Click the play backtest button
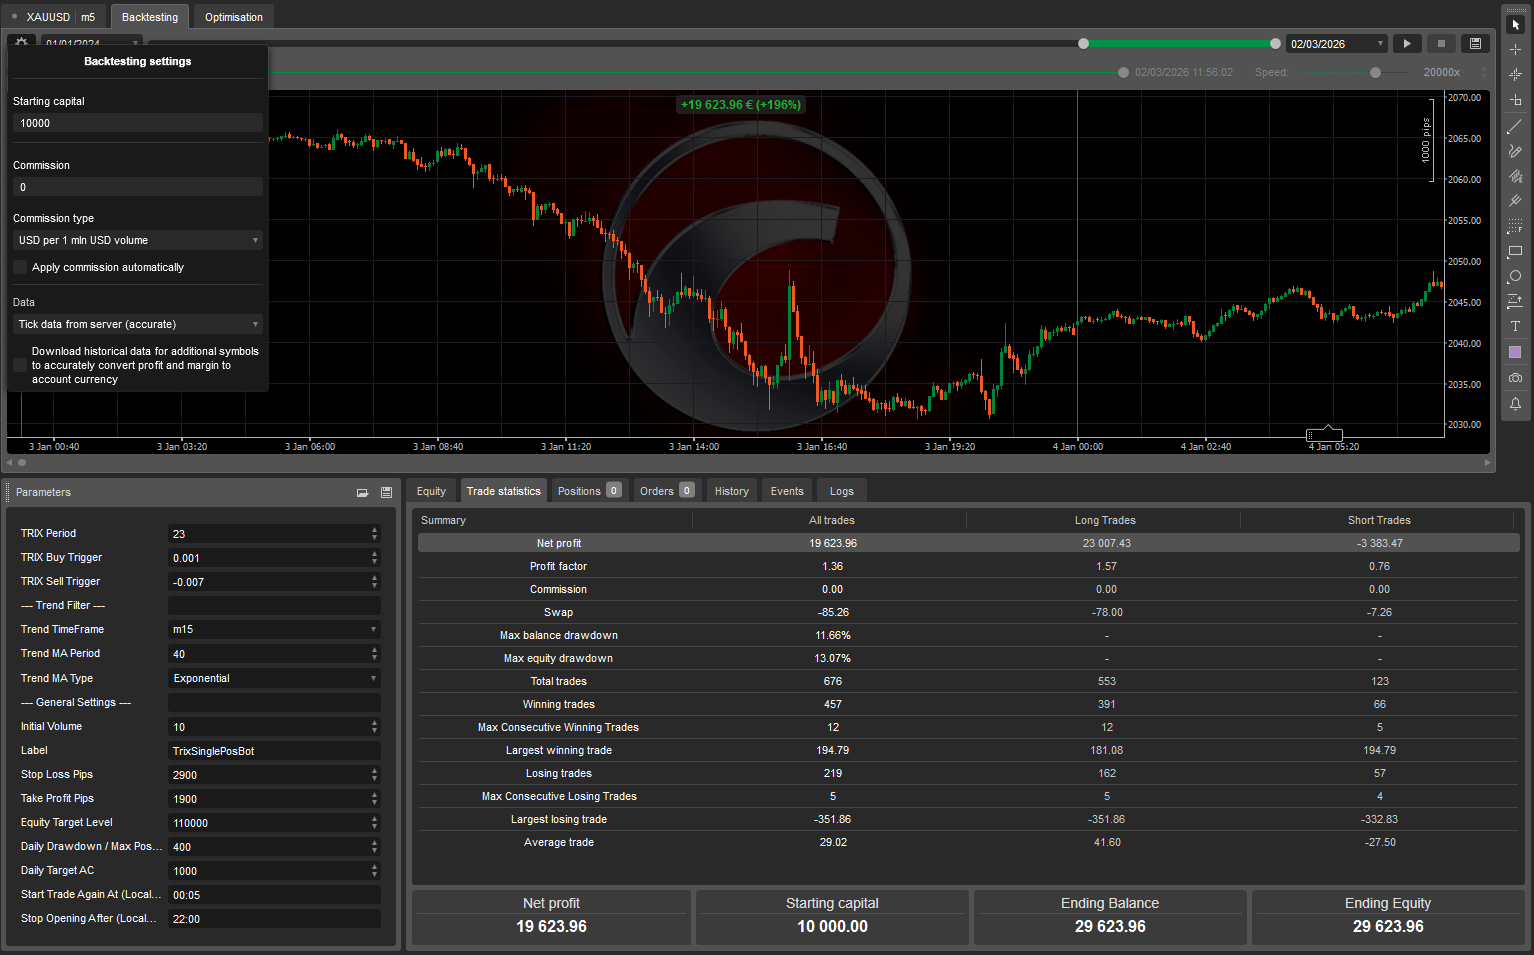Screen dimensions: 1534x955 (x=1407, y=44)
